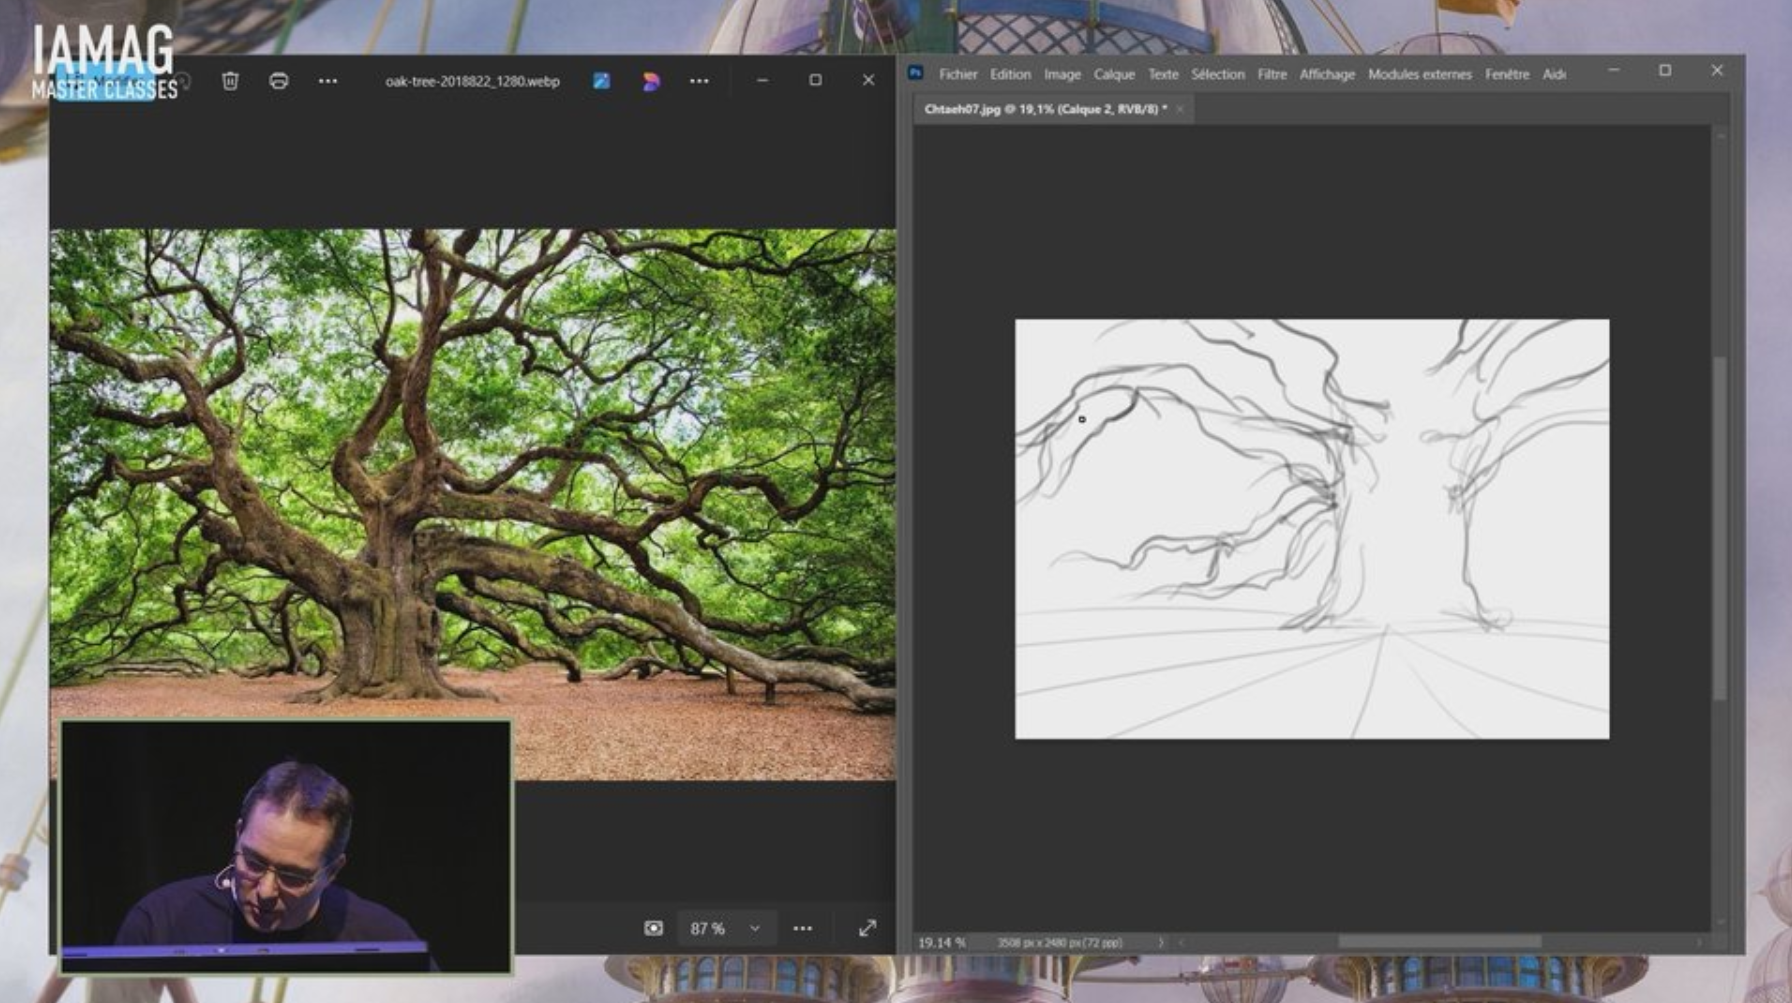Click the trash delete icon in Photos
The width and height of the screenshot is (1792, 1003).
pyautogui.click(x=230, y=81)
